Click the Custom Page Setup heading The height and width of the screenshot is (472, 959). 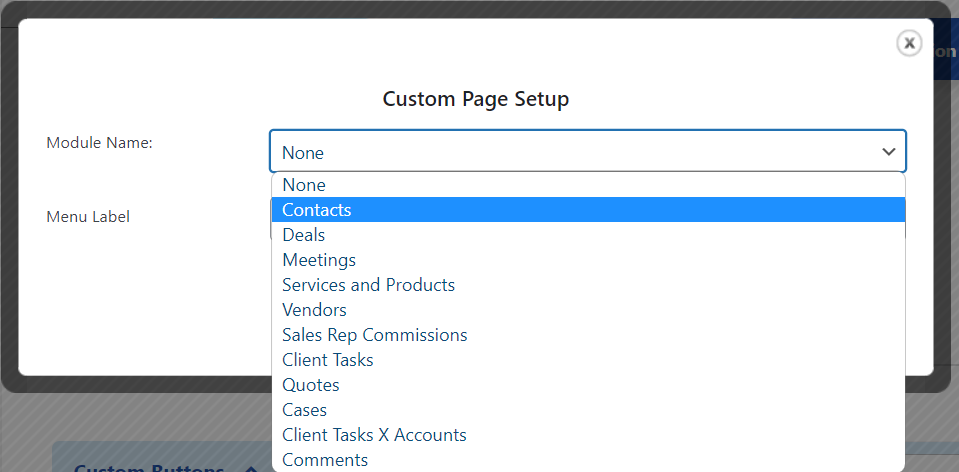coord(476,98)
